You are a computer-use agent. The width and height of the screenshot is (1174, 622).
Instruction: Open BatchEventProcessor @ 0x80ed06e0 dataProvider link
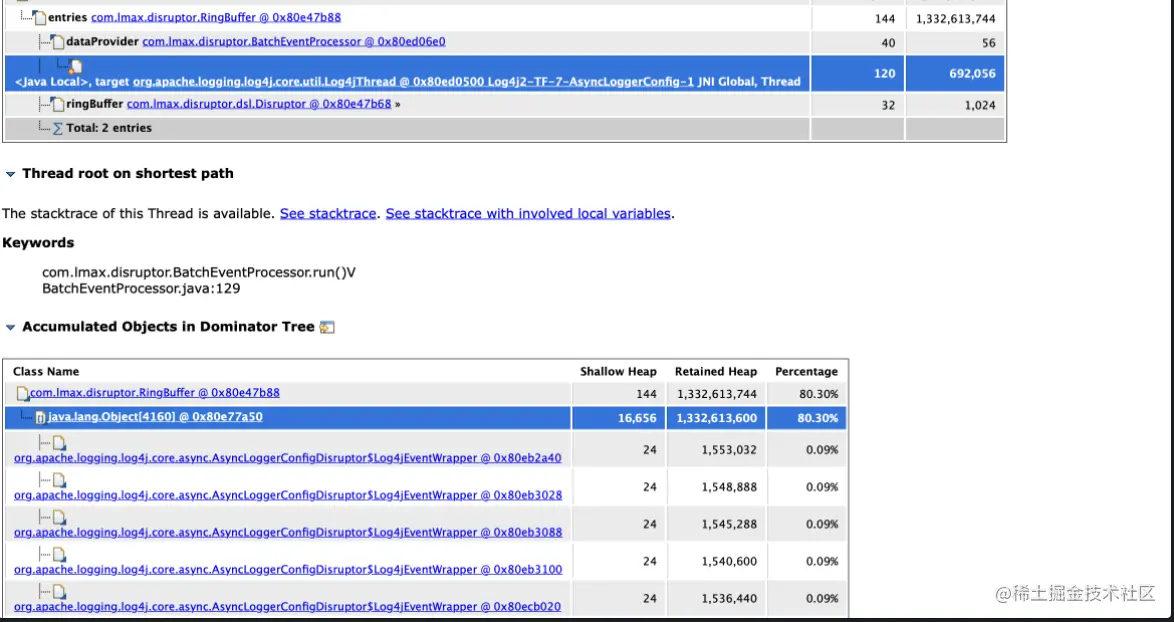(x=294, y=42)
